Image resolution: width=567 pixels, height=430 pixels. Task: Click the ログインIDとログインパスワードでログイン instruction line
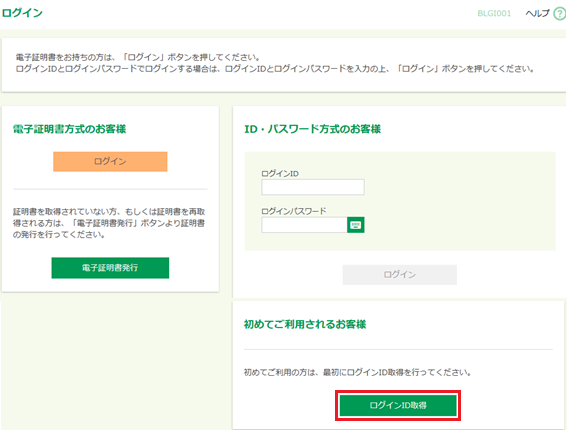pyautogui.click(x=275, y=69)
